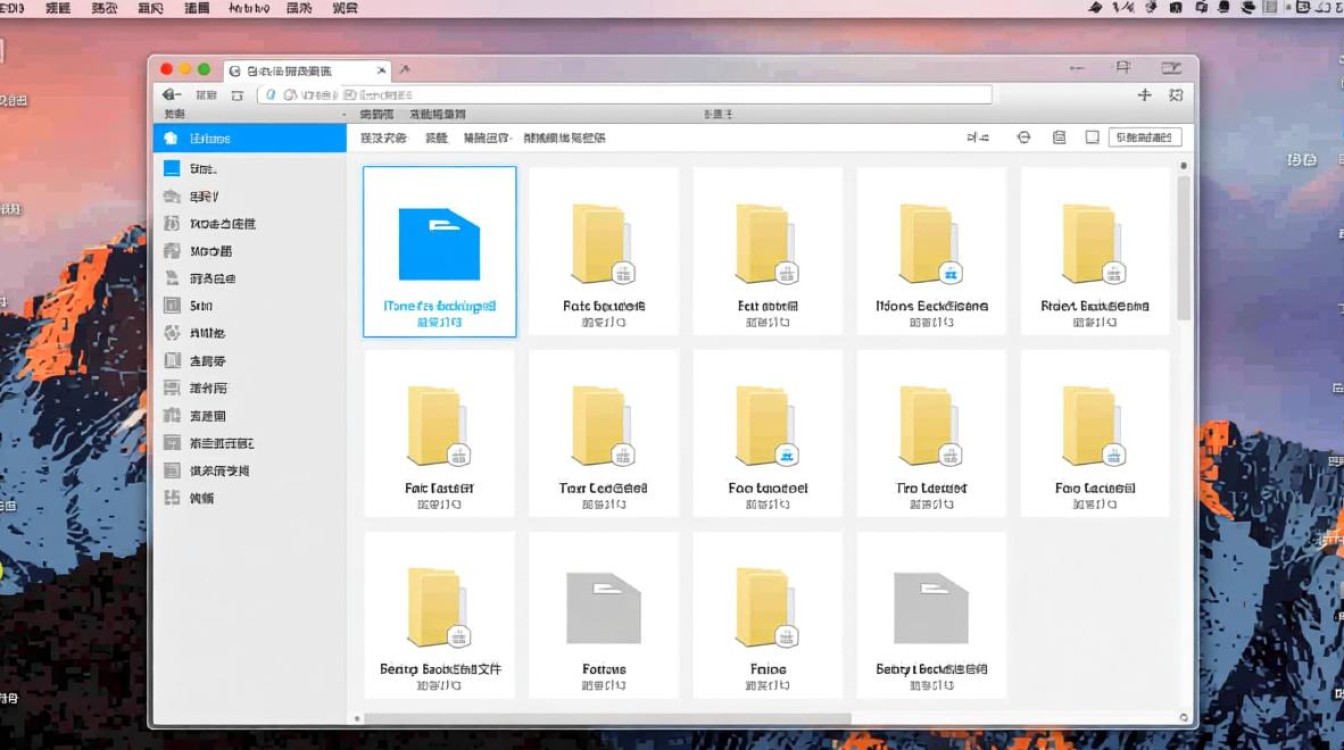Open a new tab with the plus button
This screenshot has height=750, width=1344.
pyautogui.click(x=1144, y=94)
